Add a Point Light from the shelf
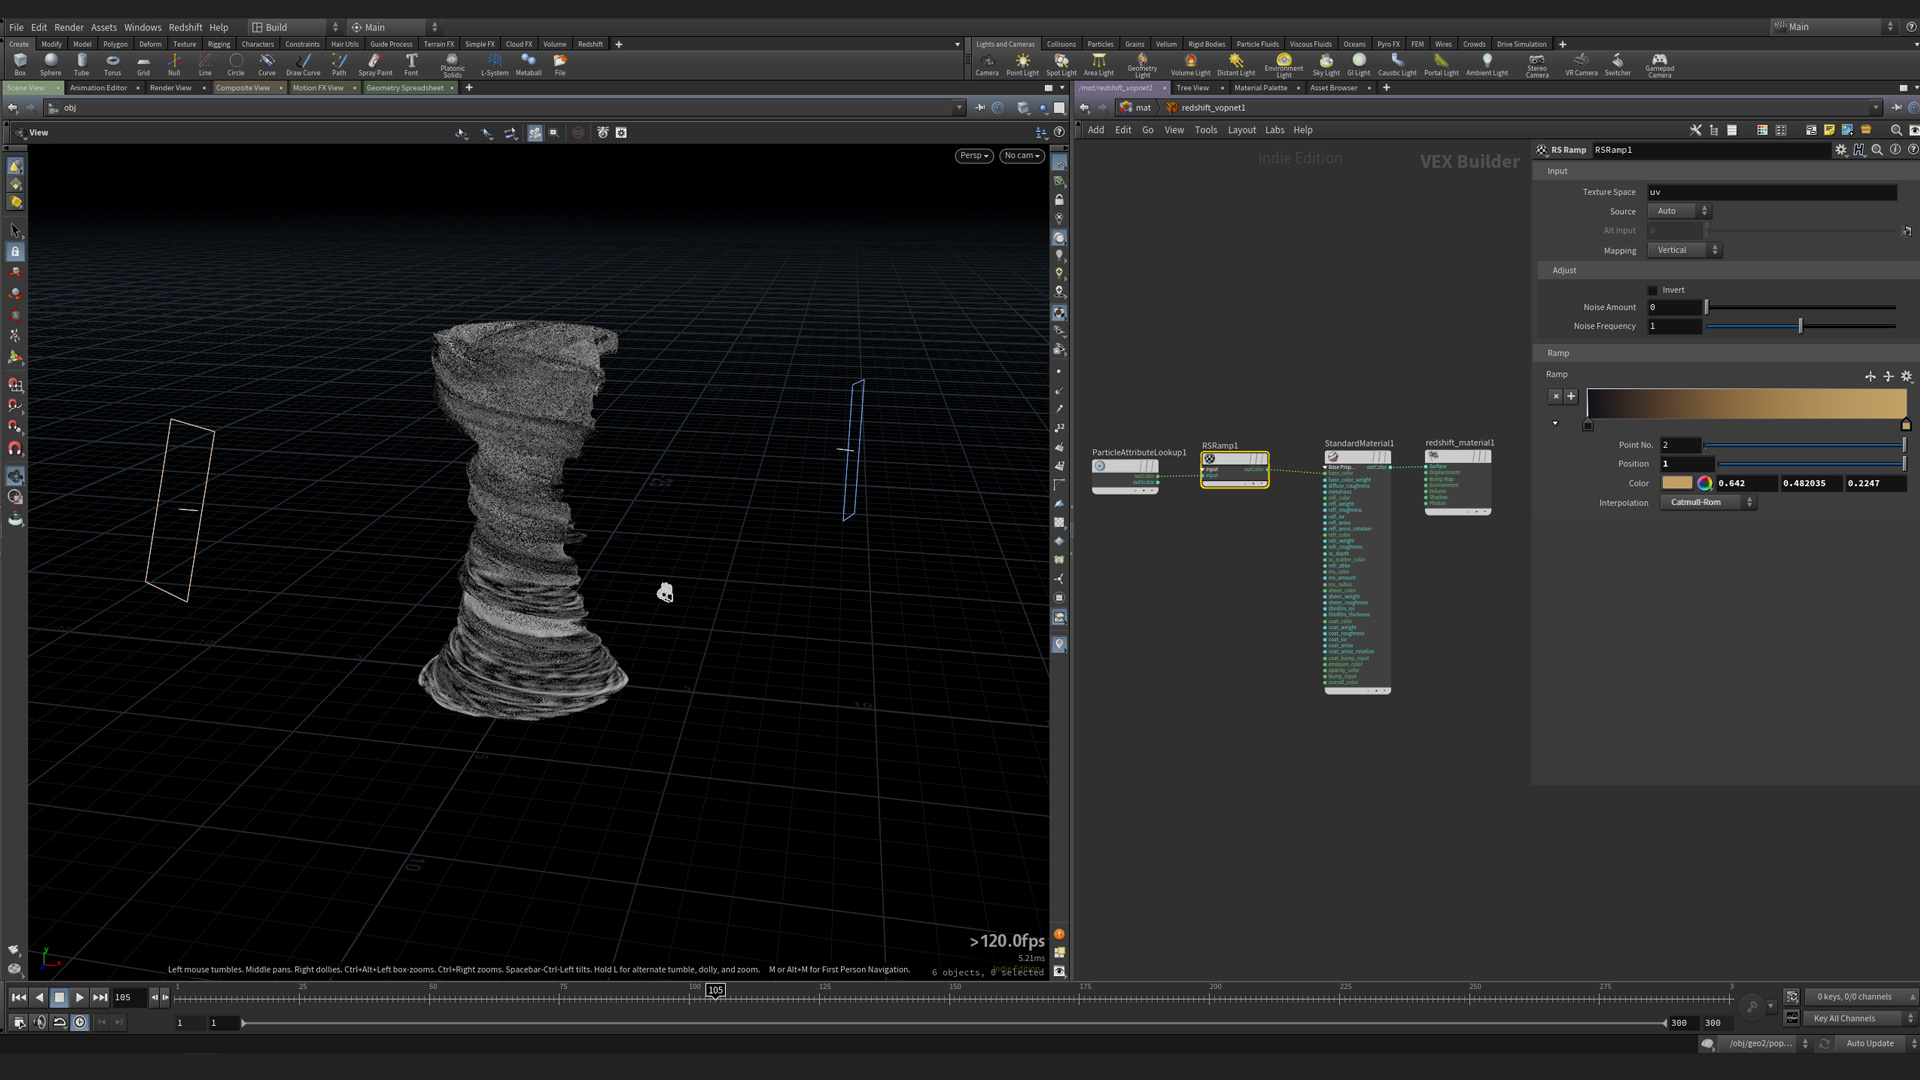Image resolution: width=1920 pixels, height=1080 pixels. point(1022,64)
